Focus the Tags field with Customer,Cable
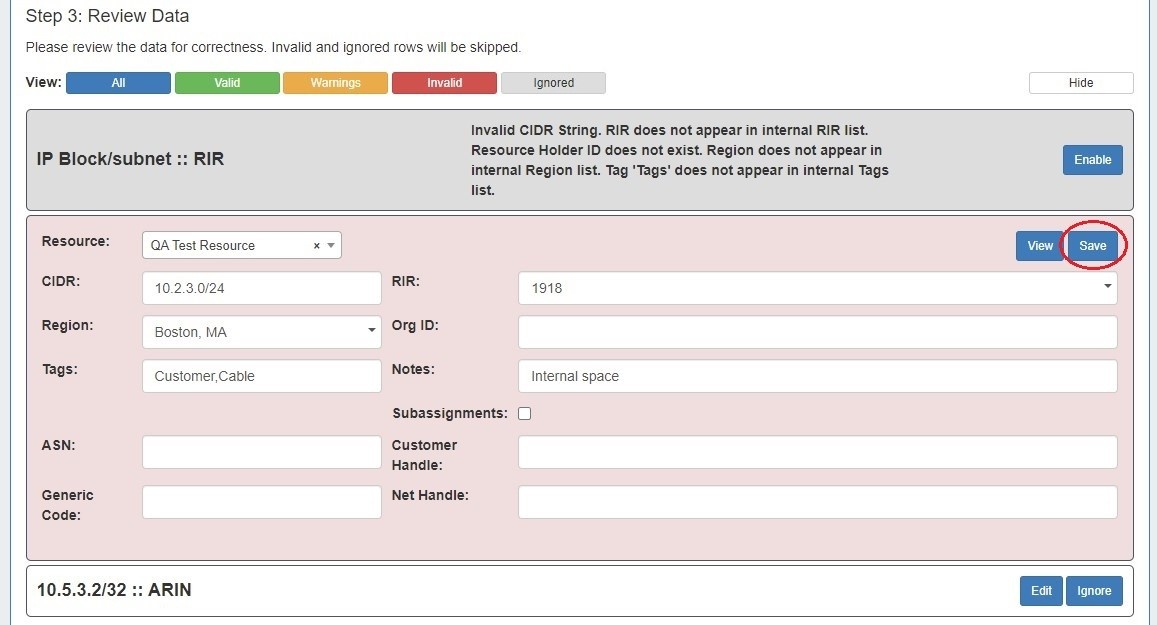The height and width of the screenshot is (625, 1157). [x=261, y=376]
